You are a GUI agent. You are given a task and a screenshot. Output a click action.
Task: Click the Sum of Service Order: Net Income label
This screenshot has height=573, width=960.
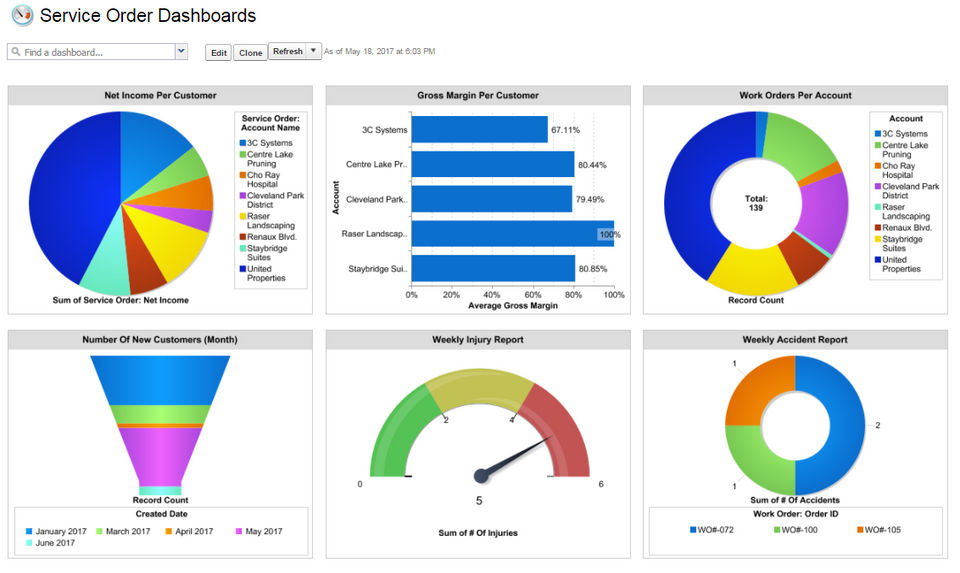pos(121,301)
